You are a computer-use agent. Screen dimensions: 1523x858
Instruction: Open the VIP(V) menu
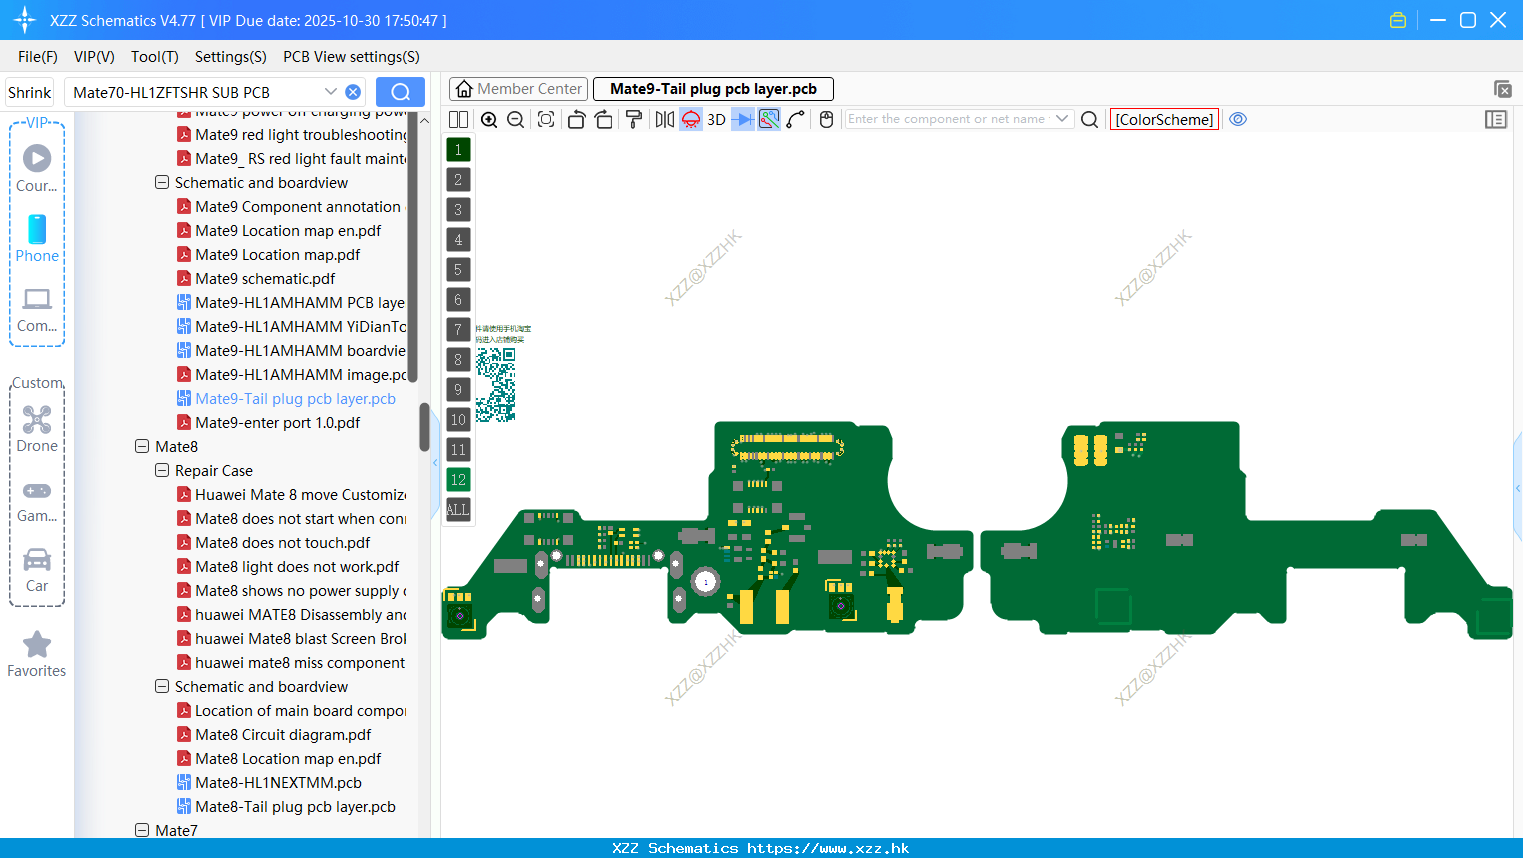(94, 57)
